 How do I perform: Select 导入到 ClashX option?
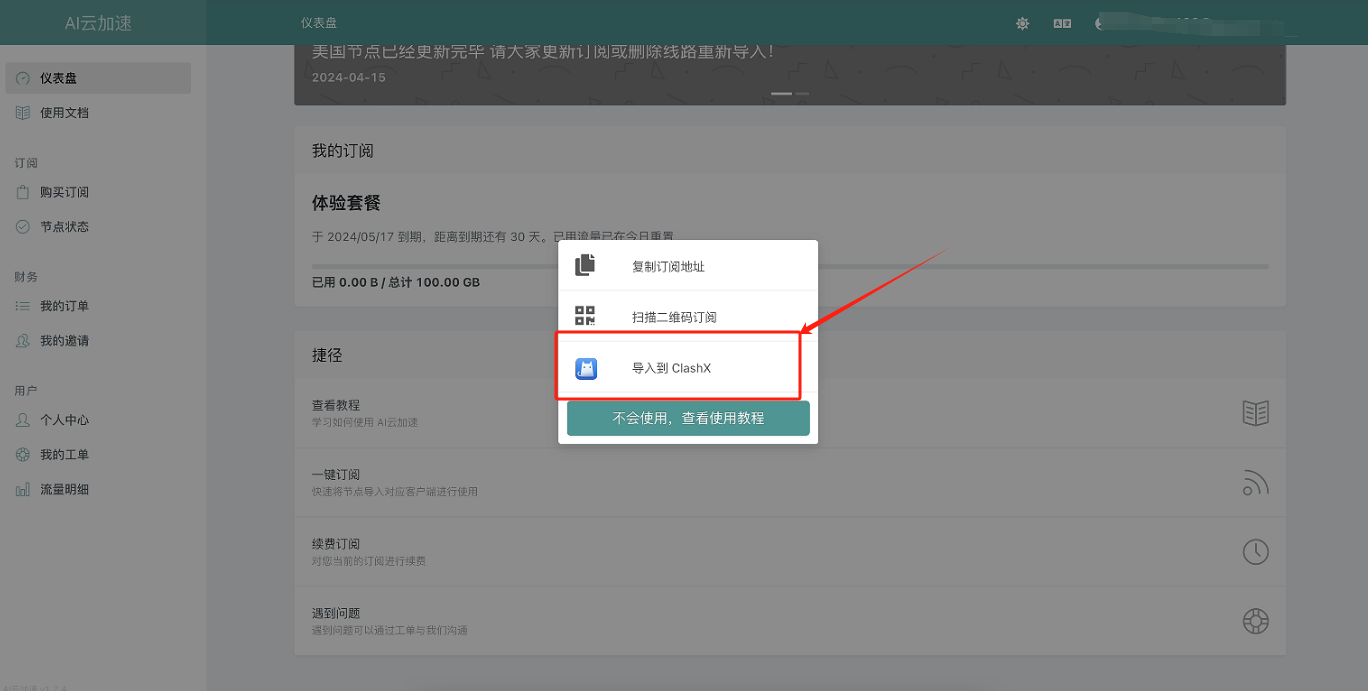pyautogui.click(x=688, y=368)
